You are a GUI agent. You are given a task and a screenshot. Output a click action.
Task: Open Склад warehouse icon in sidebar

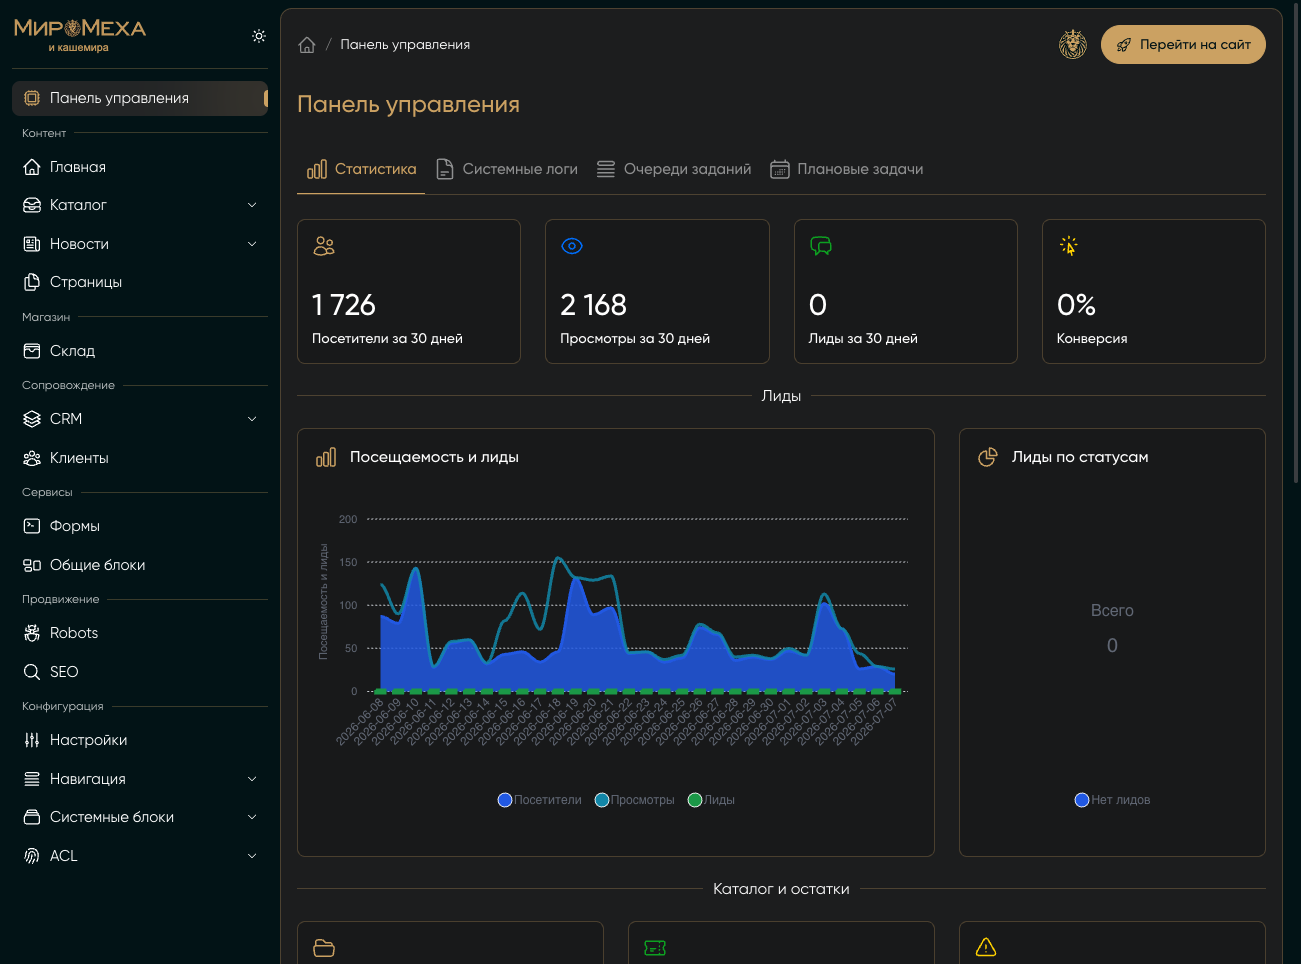[x=32, y=351]
